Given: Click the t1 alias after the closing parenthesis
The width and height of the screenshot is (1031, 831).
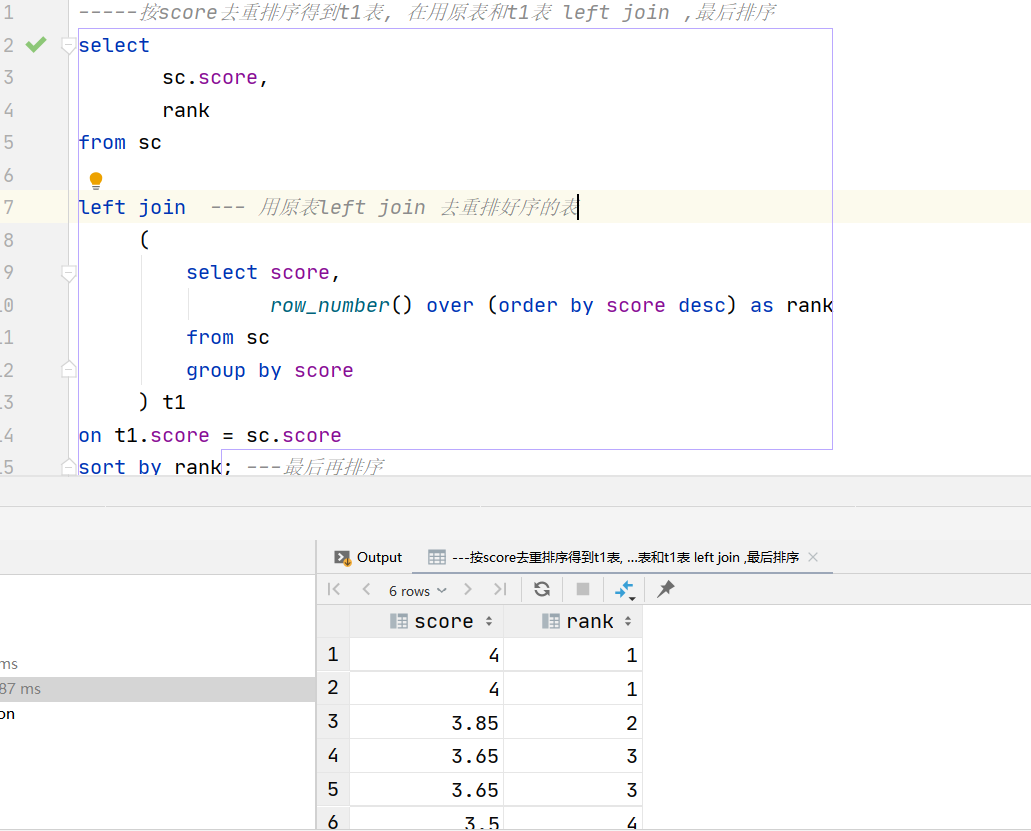Looking at the screenshot, I should pos(174,402).
